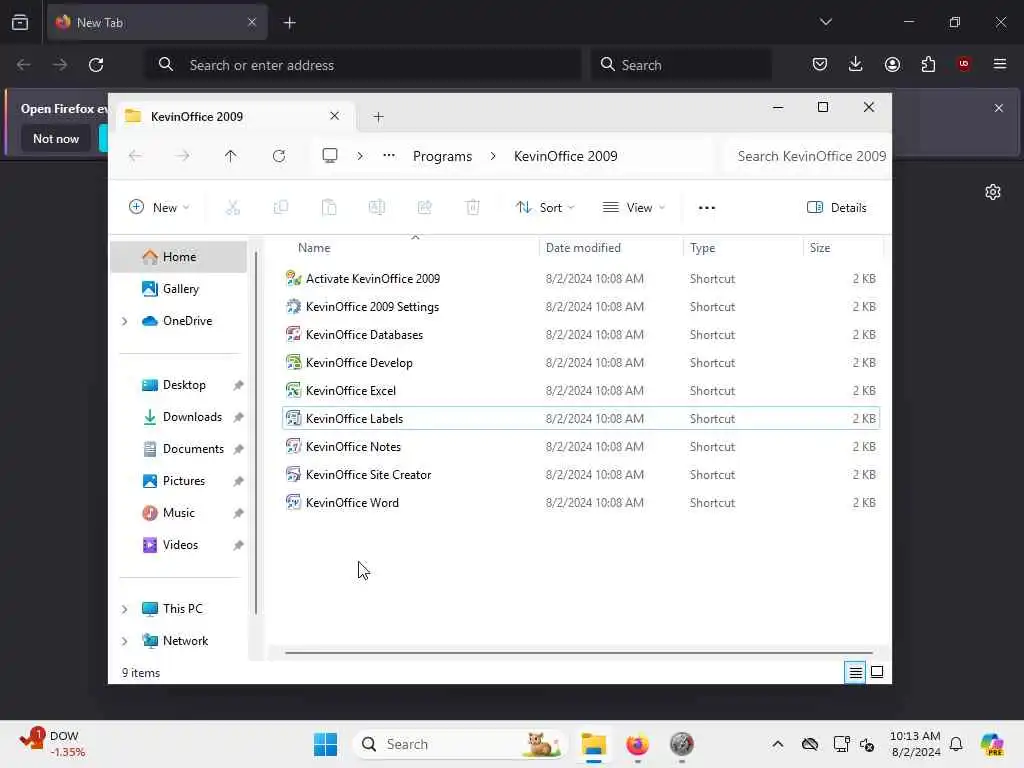Image resolution: width=1024 pixels, height=768 pixels.
Task: Open the See more ellipsis menu
Action: [x=707, y=208]
